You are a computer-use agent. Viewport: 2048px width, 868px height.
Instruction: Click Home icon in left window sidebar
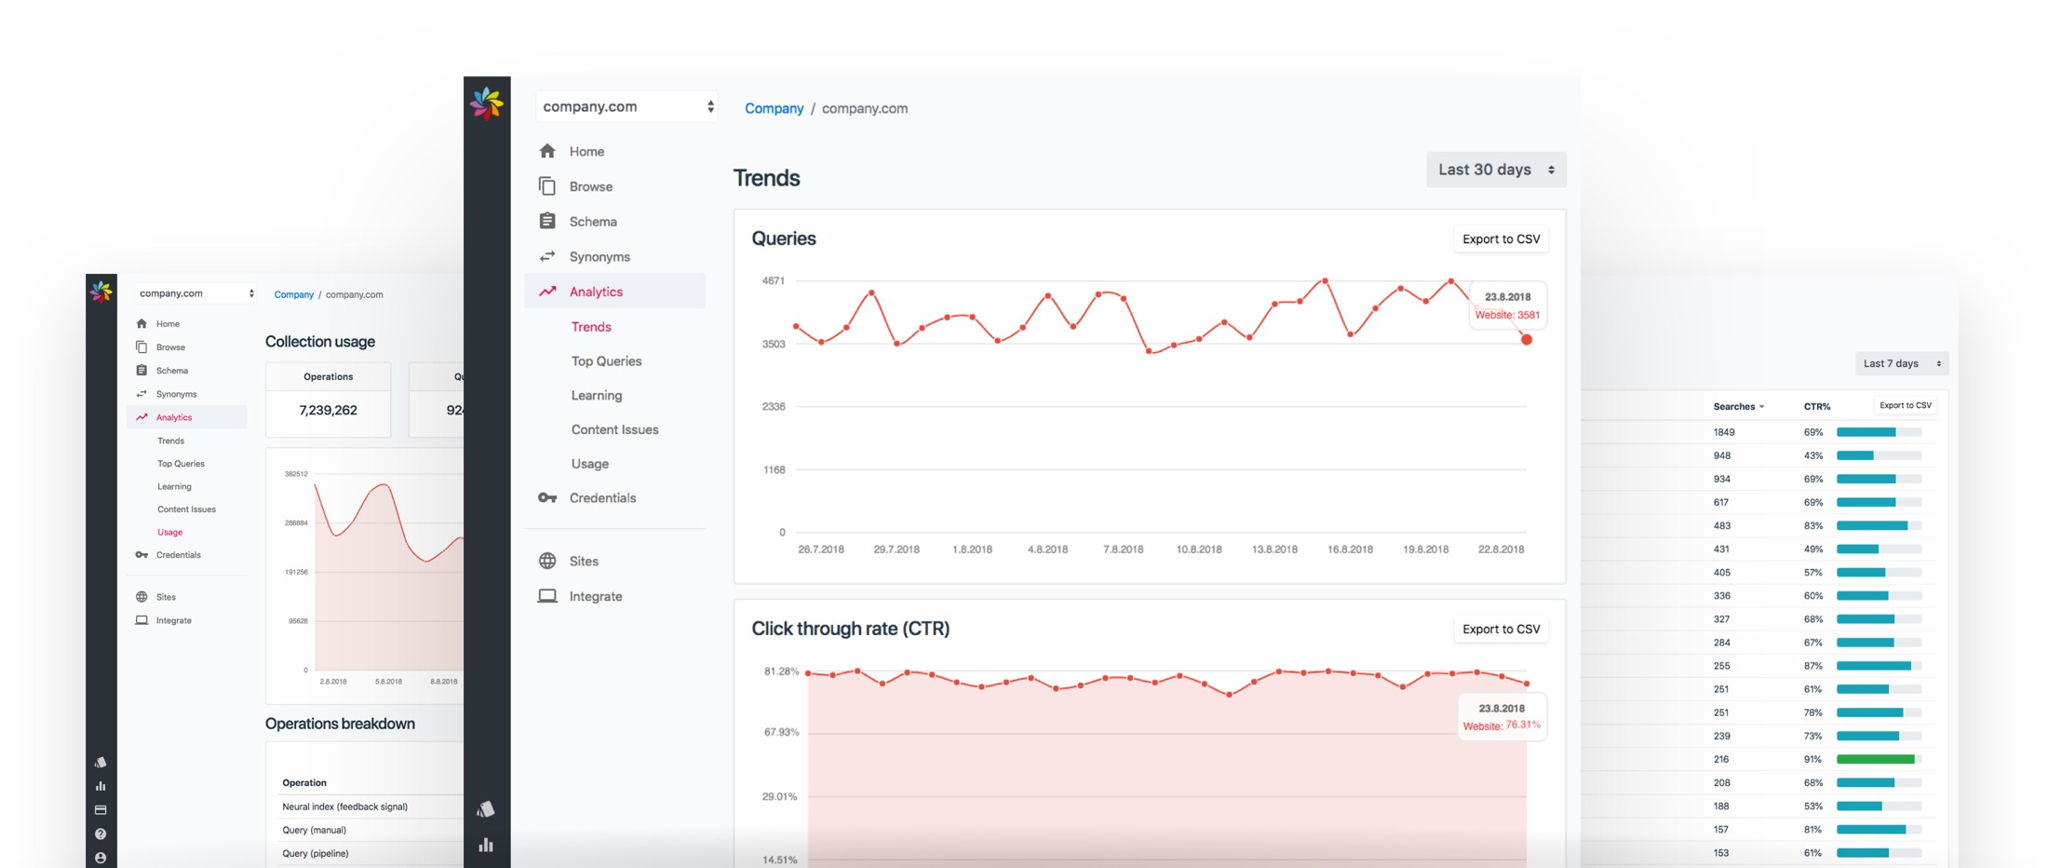(x=141, y=323)
